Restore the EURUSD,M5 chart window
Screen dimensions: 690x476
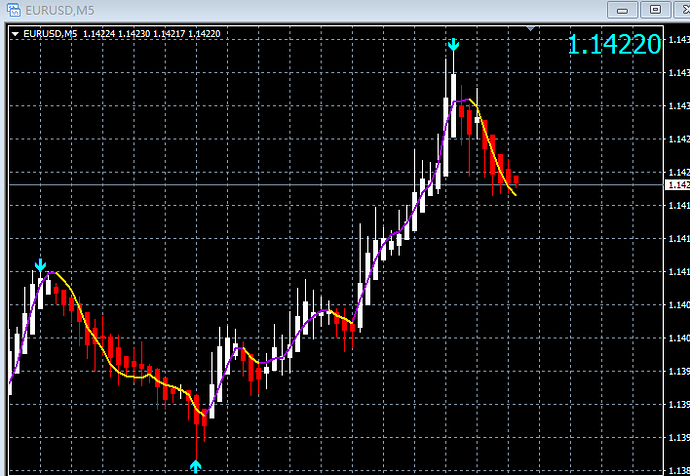pyautogui.click(x=655, y=10)
